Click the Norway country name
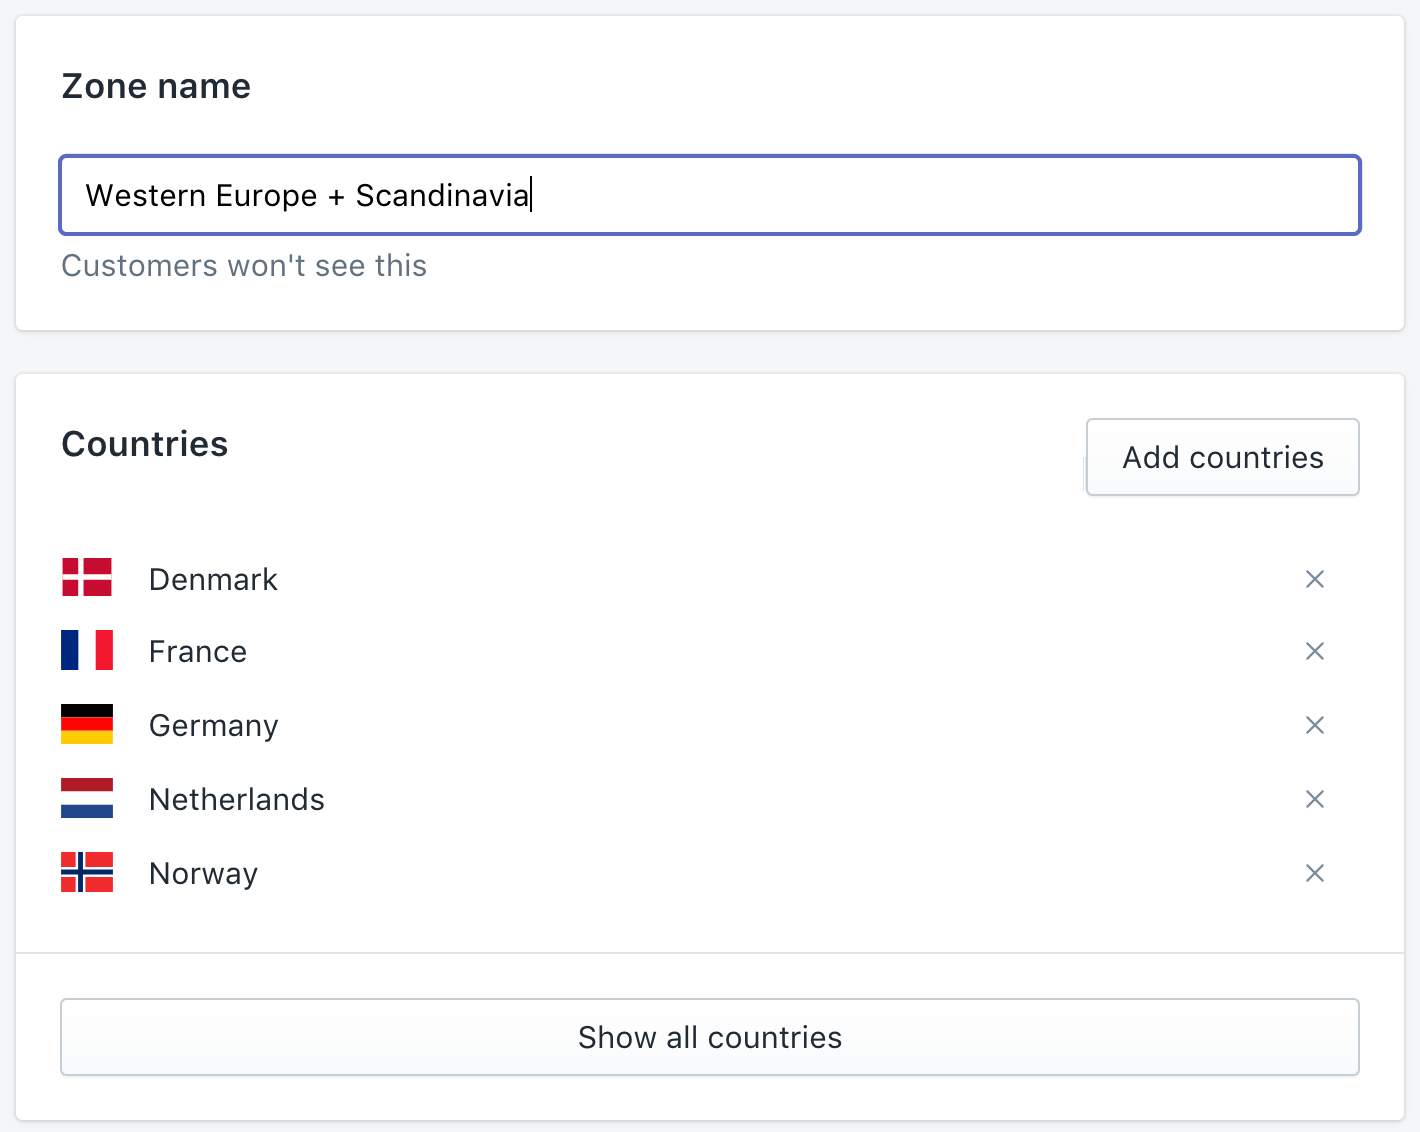 203,874
